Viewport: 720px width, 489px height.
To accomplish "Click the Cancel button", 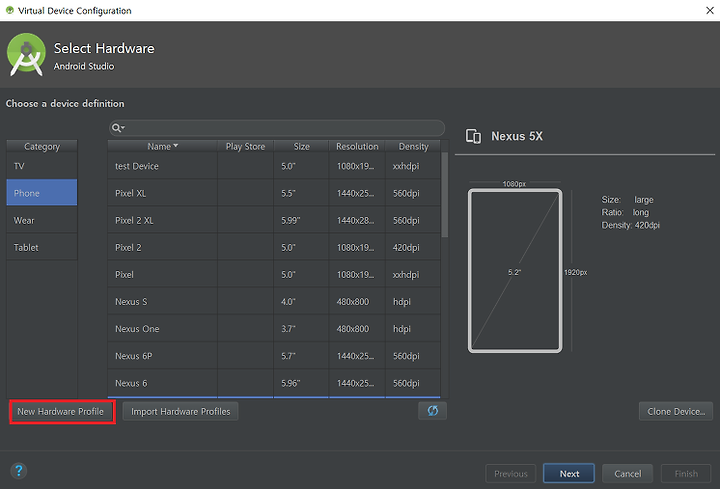I will [627, 473].
